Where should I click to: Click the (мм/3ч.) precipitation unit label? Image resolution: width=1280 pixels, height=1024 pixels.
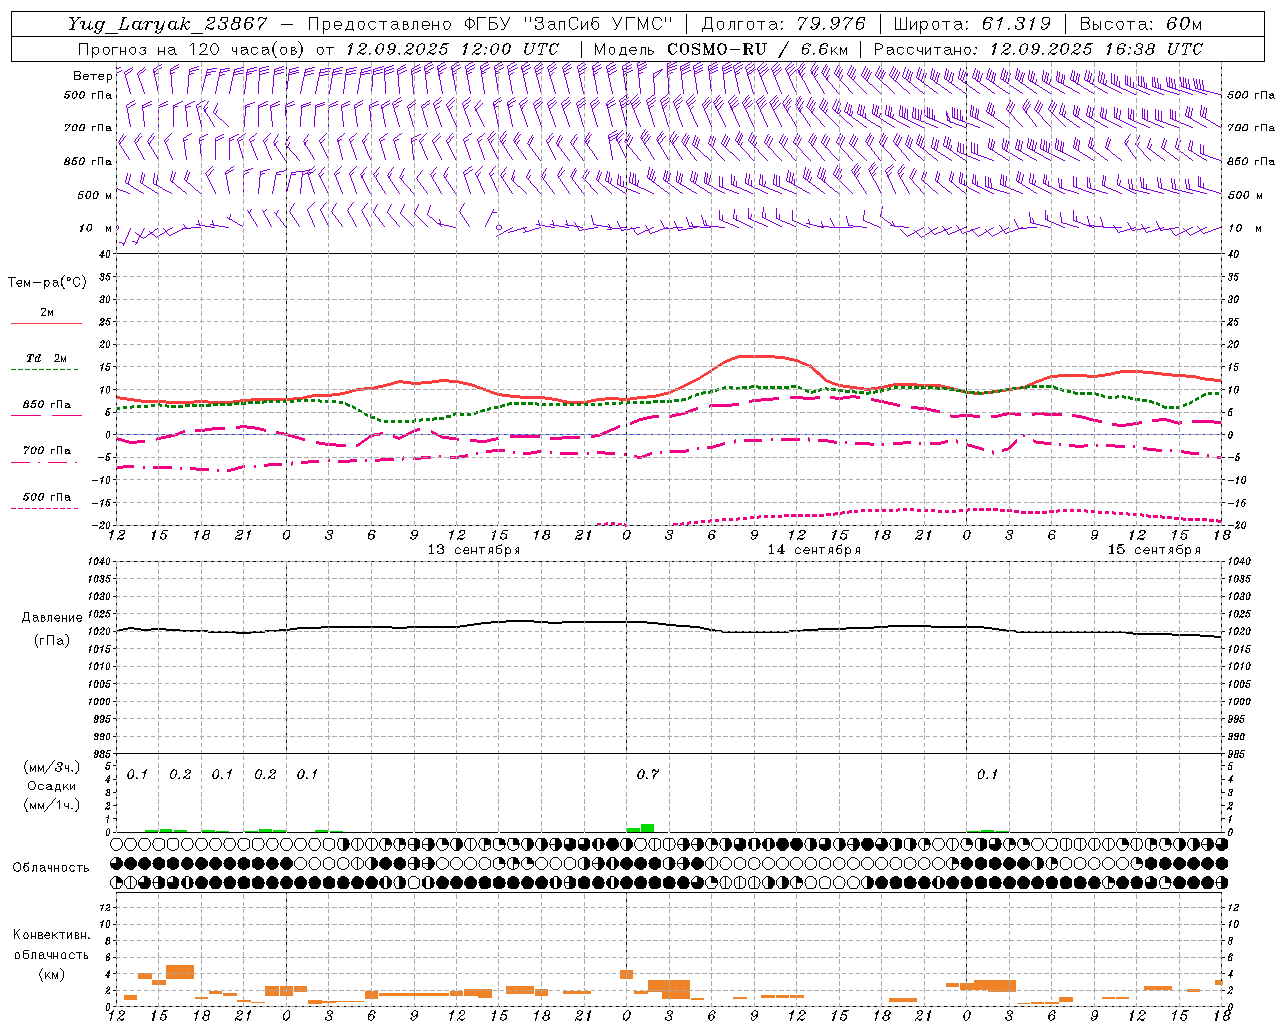(51, 767)
